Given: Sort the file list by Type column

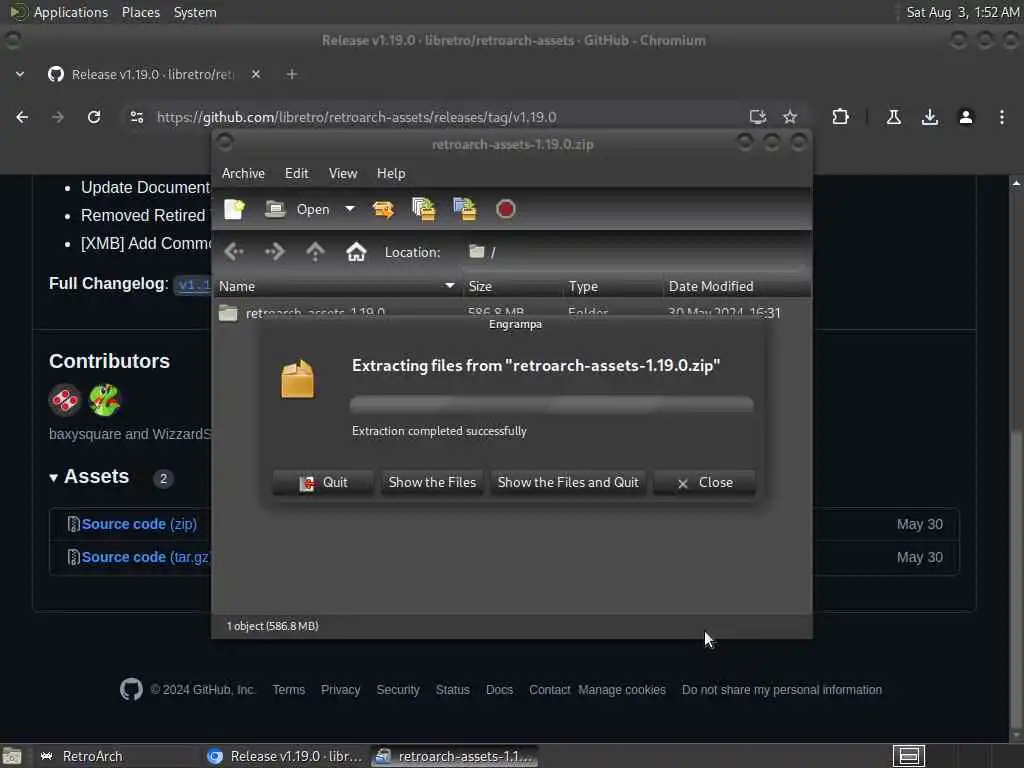Looking at the screenshot, I should pyautogui.click(x=613, y=286).
